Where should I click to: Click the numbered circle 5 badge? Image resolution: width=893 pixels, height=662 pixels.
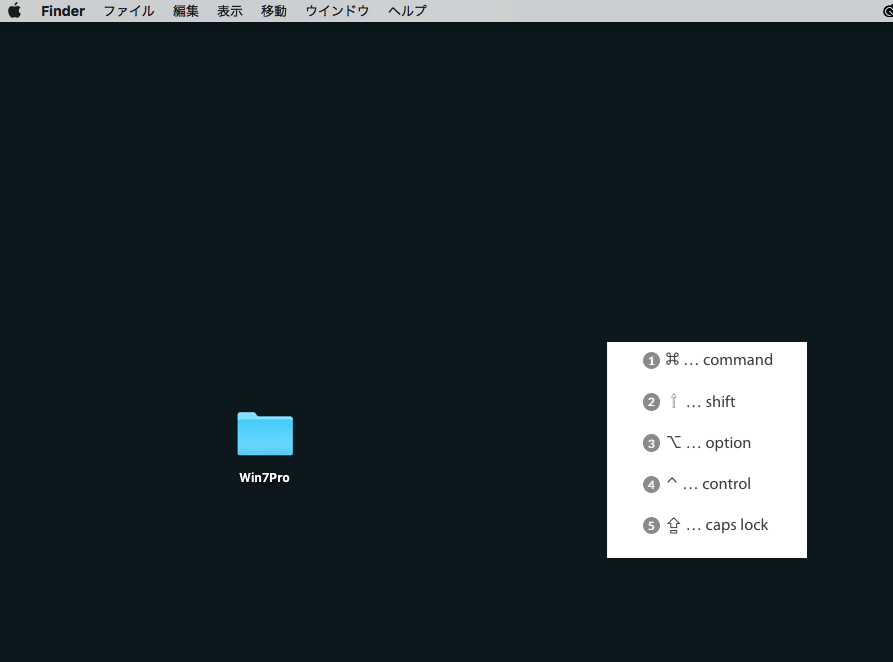point(651,525)
